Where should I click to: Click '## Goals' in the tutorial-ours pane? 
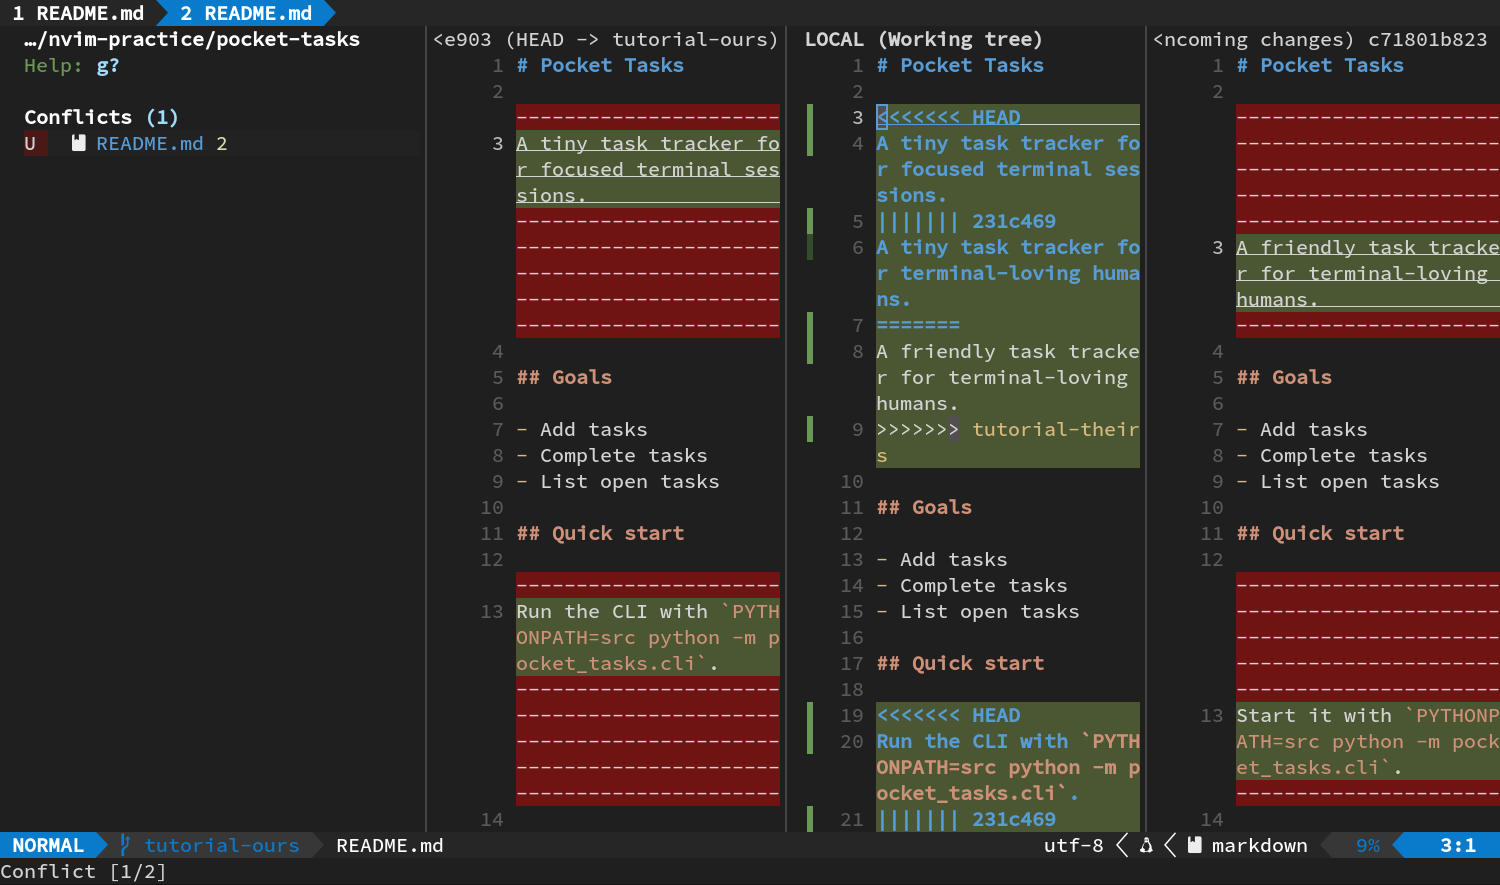(564, 377)
